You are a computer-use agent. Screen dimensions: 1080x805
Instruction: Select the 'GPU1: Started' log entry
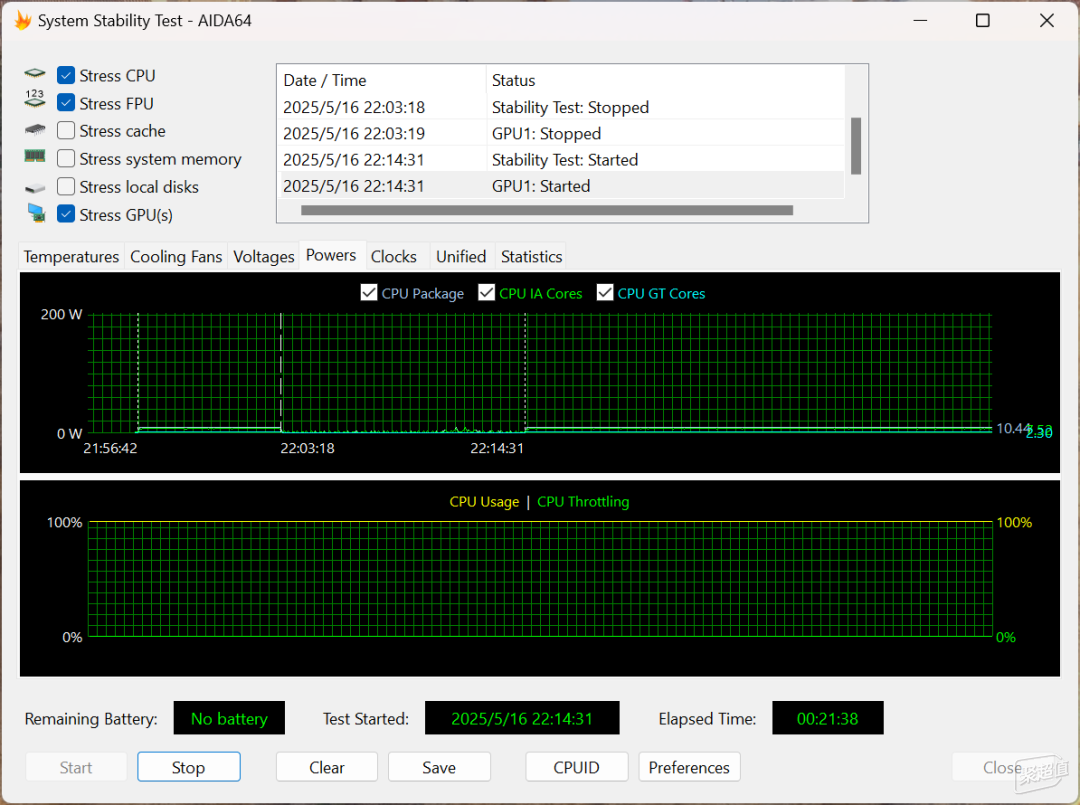pyautogui.click(x=562, y=186)
